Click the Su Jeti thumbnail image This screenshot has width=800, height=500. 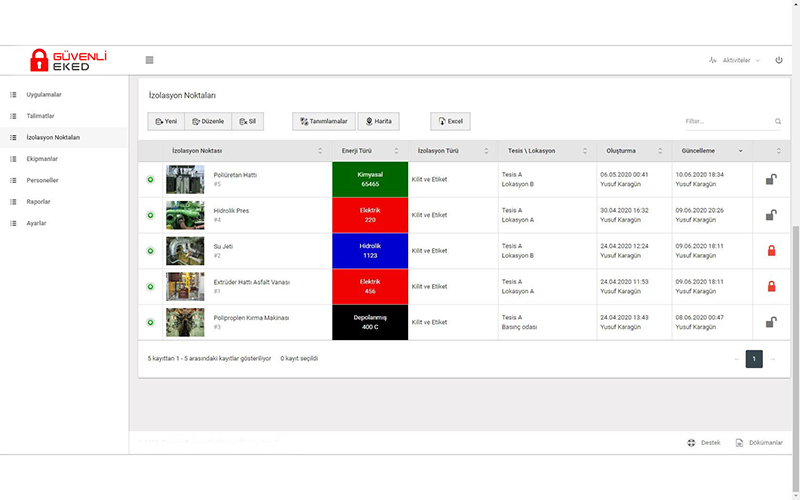(185, 251)
